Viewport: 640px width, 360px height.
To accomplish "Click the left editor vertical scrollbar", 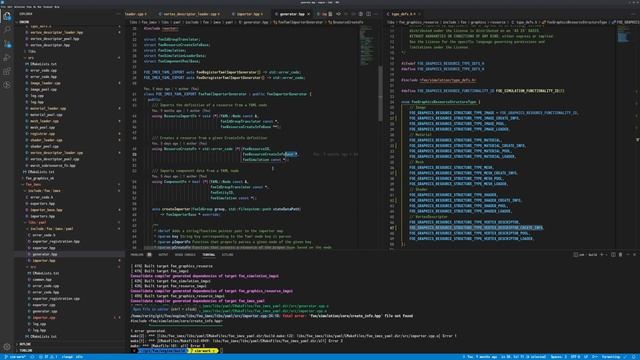I will (x=380, y=94).
